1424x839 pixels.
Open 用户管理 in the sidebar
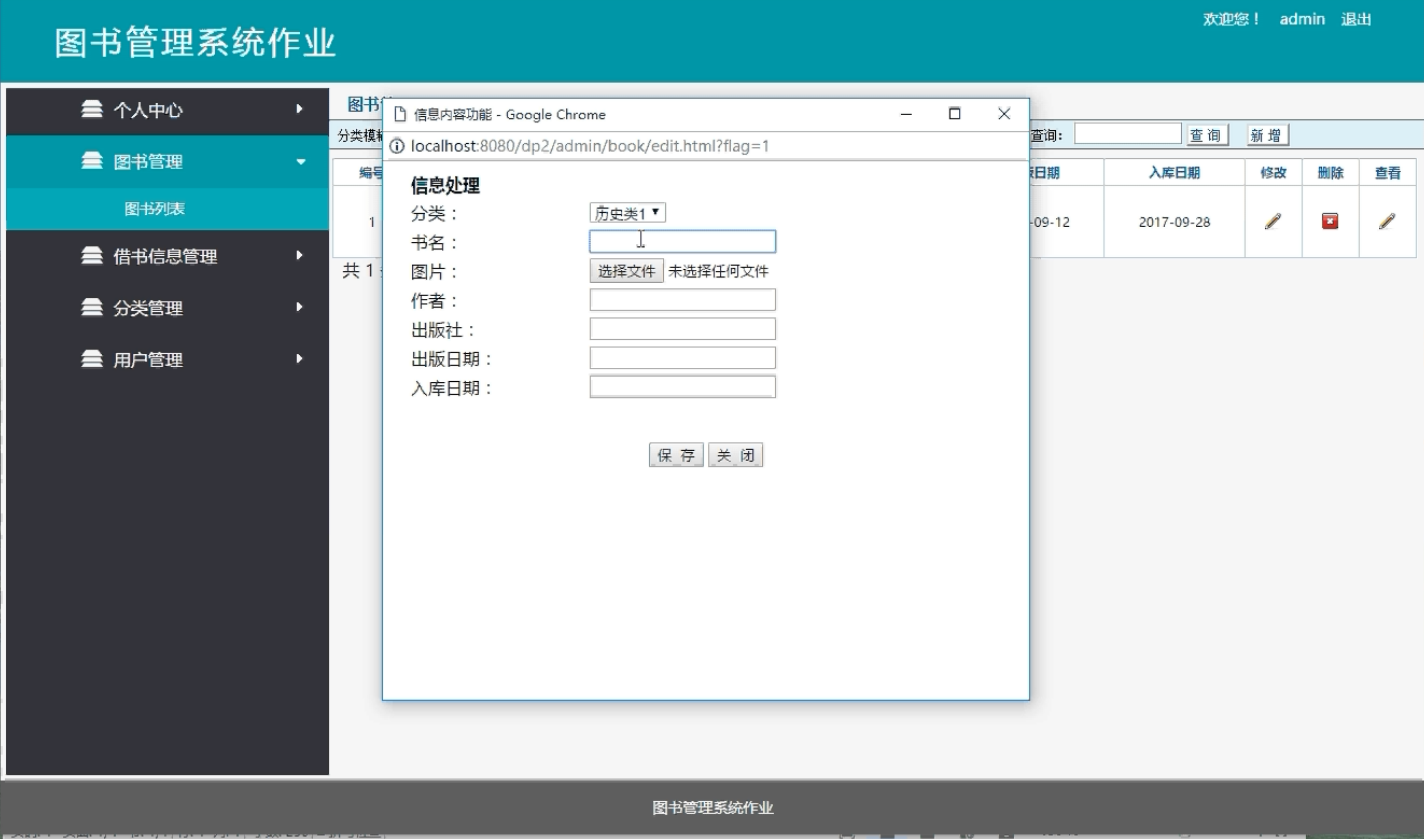point(167,359)
